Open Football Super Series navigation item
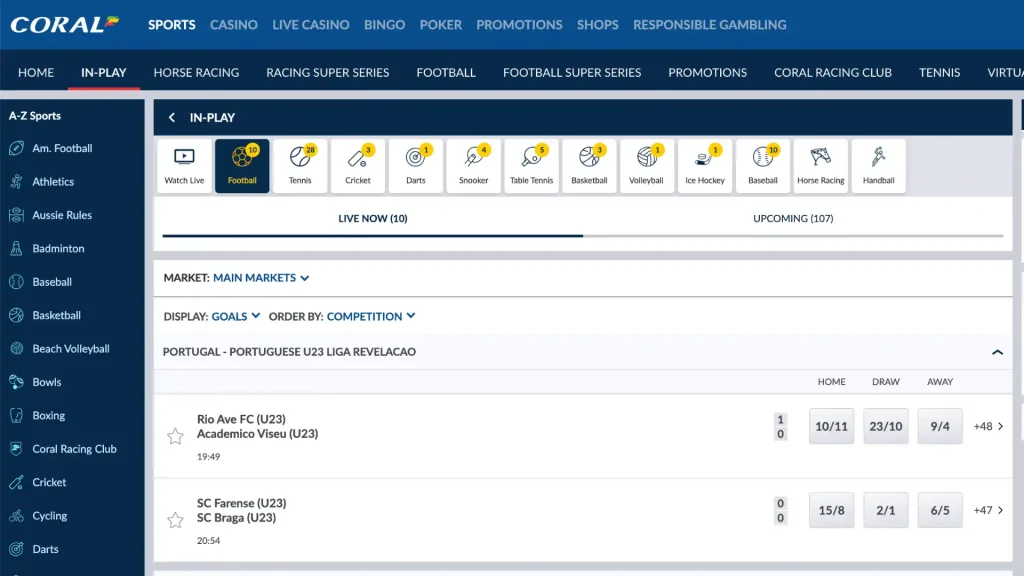 [572, 72]
